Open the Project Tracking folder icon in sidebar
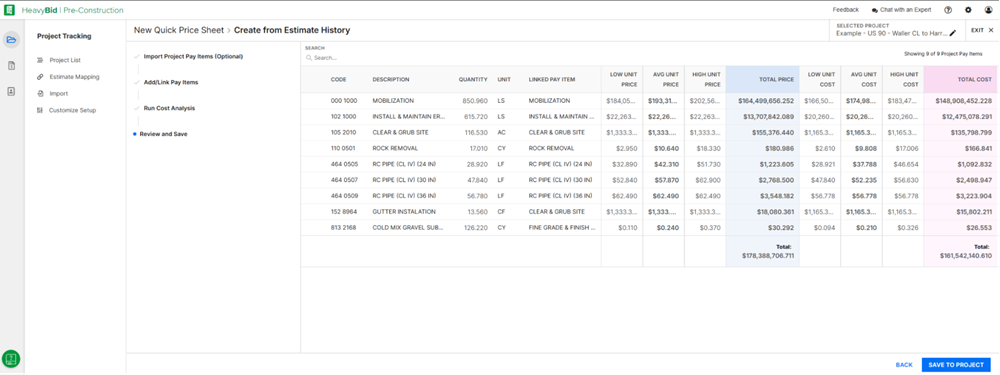This screenshot has width=1000, height=375. pos(11,40)
